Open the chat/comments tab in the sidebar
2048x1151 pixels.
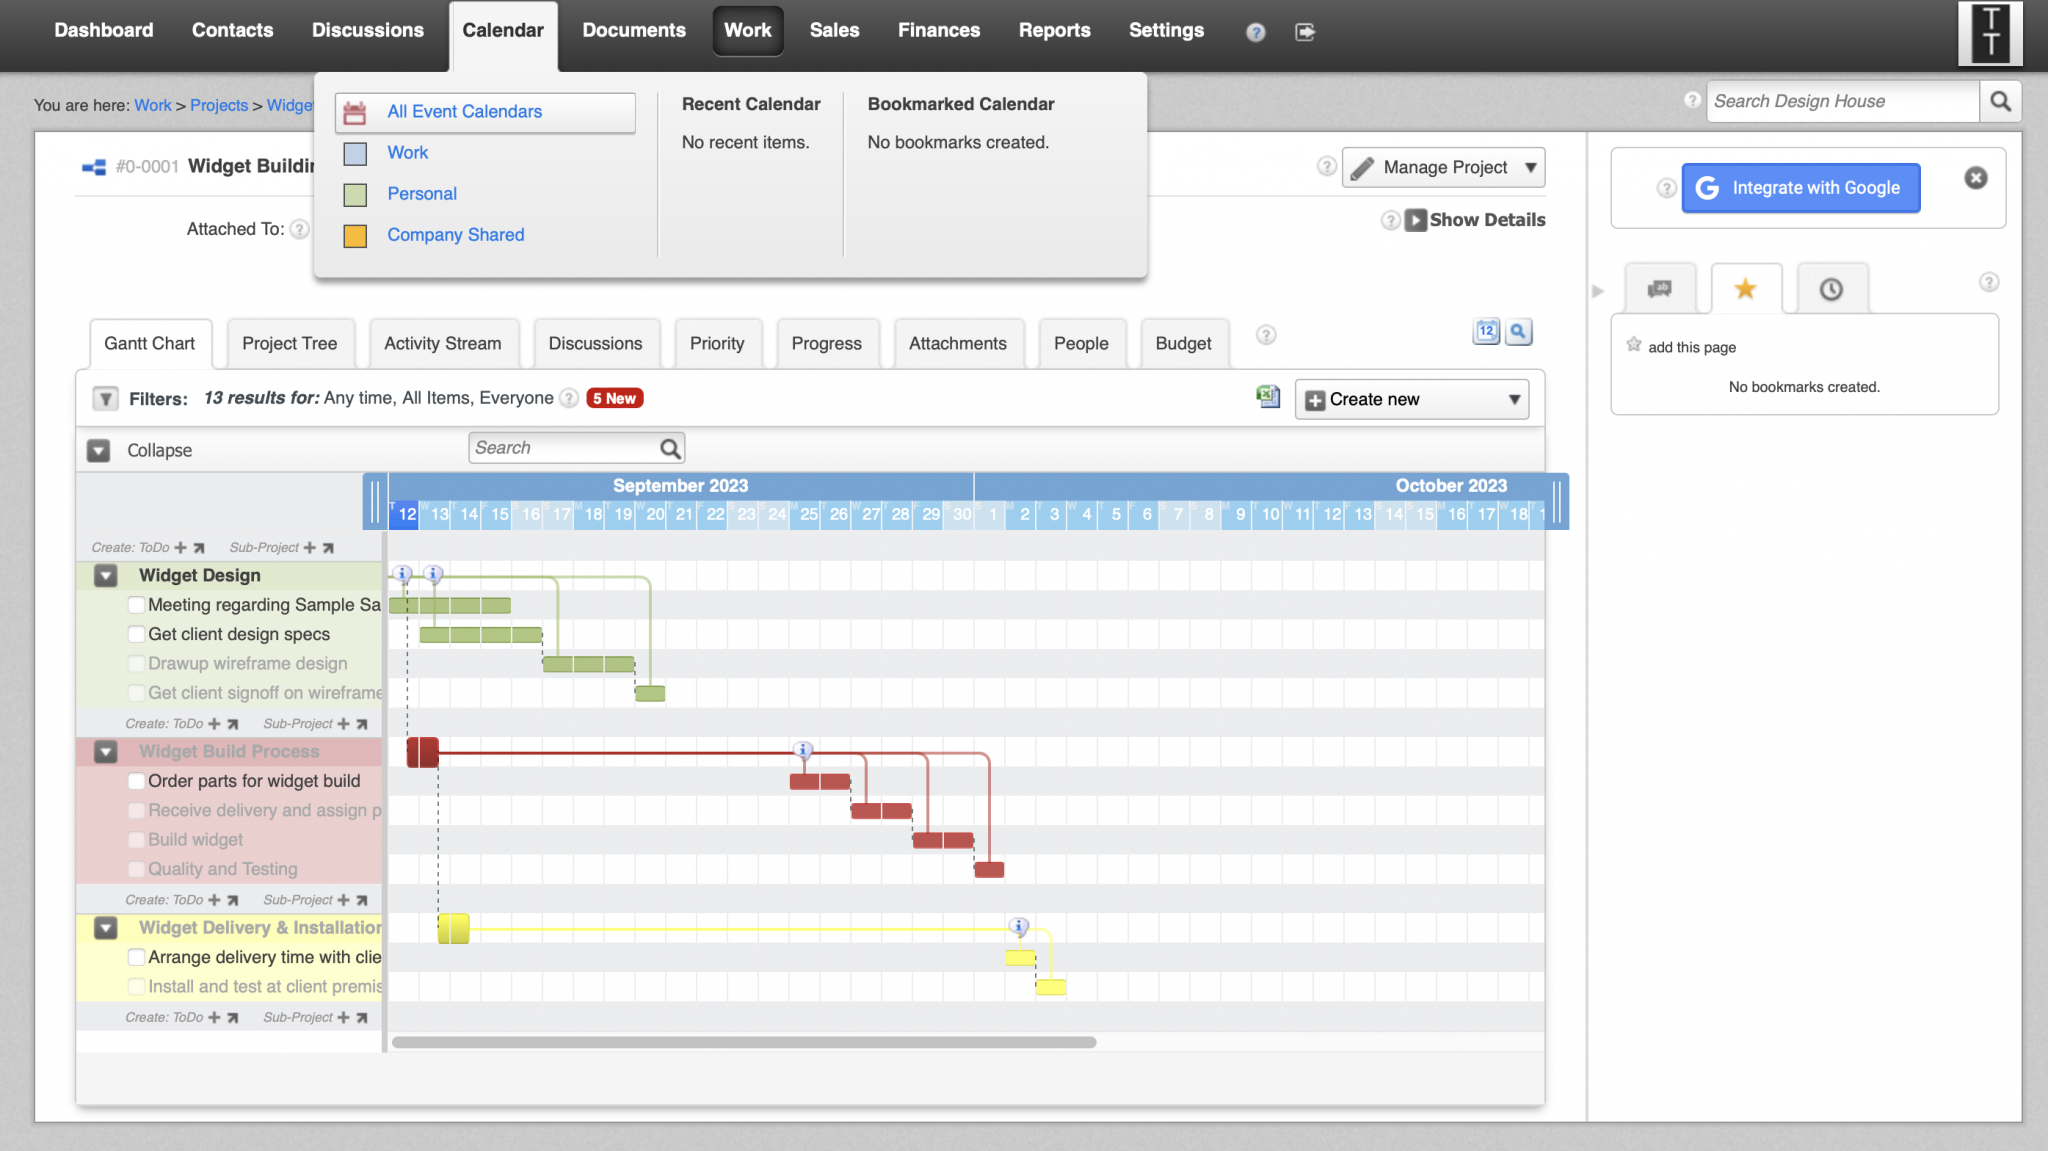(1660, 288)
